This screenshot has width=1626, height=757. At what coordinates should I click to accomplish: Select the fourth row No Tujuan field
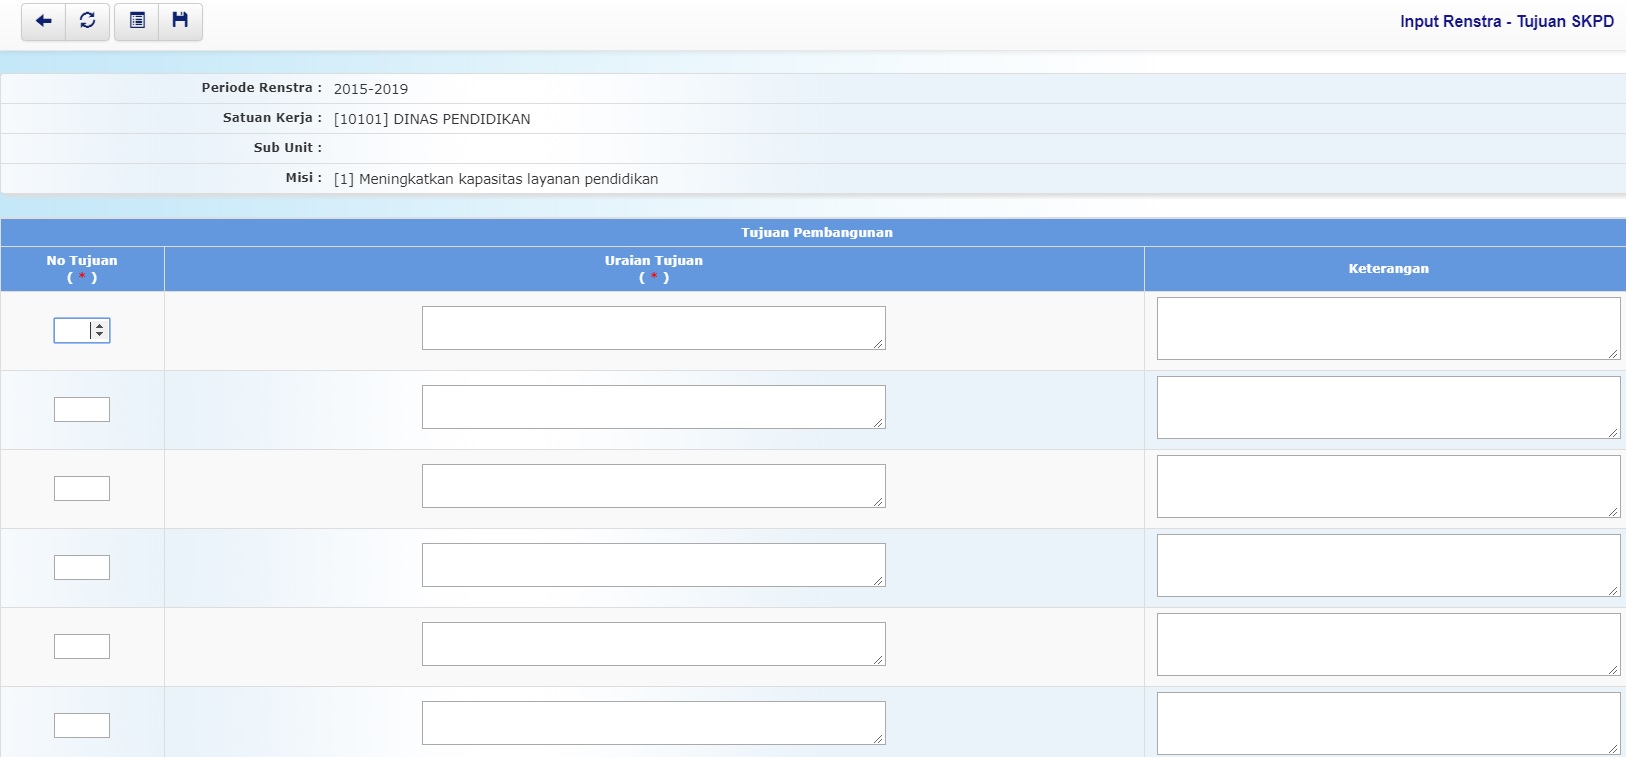(x=82, y=567)
